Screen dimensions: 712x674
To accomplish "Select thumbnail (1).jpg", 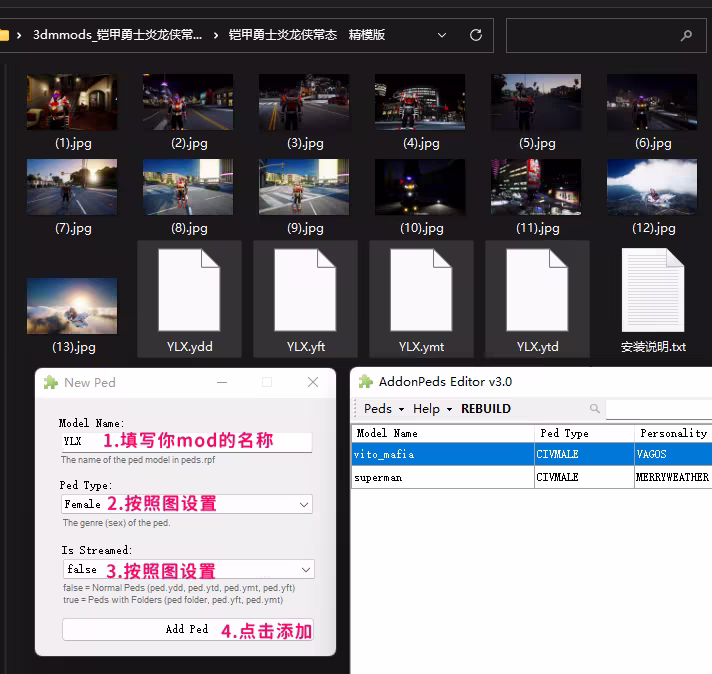I will (x=72, y=102).
